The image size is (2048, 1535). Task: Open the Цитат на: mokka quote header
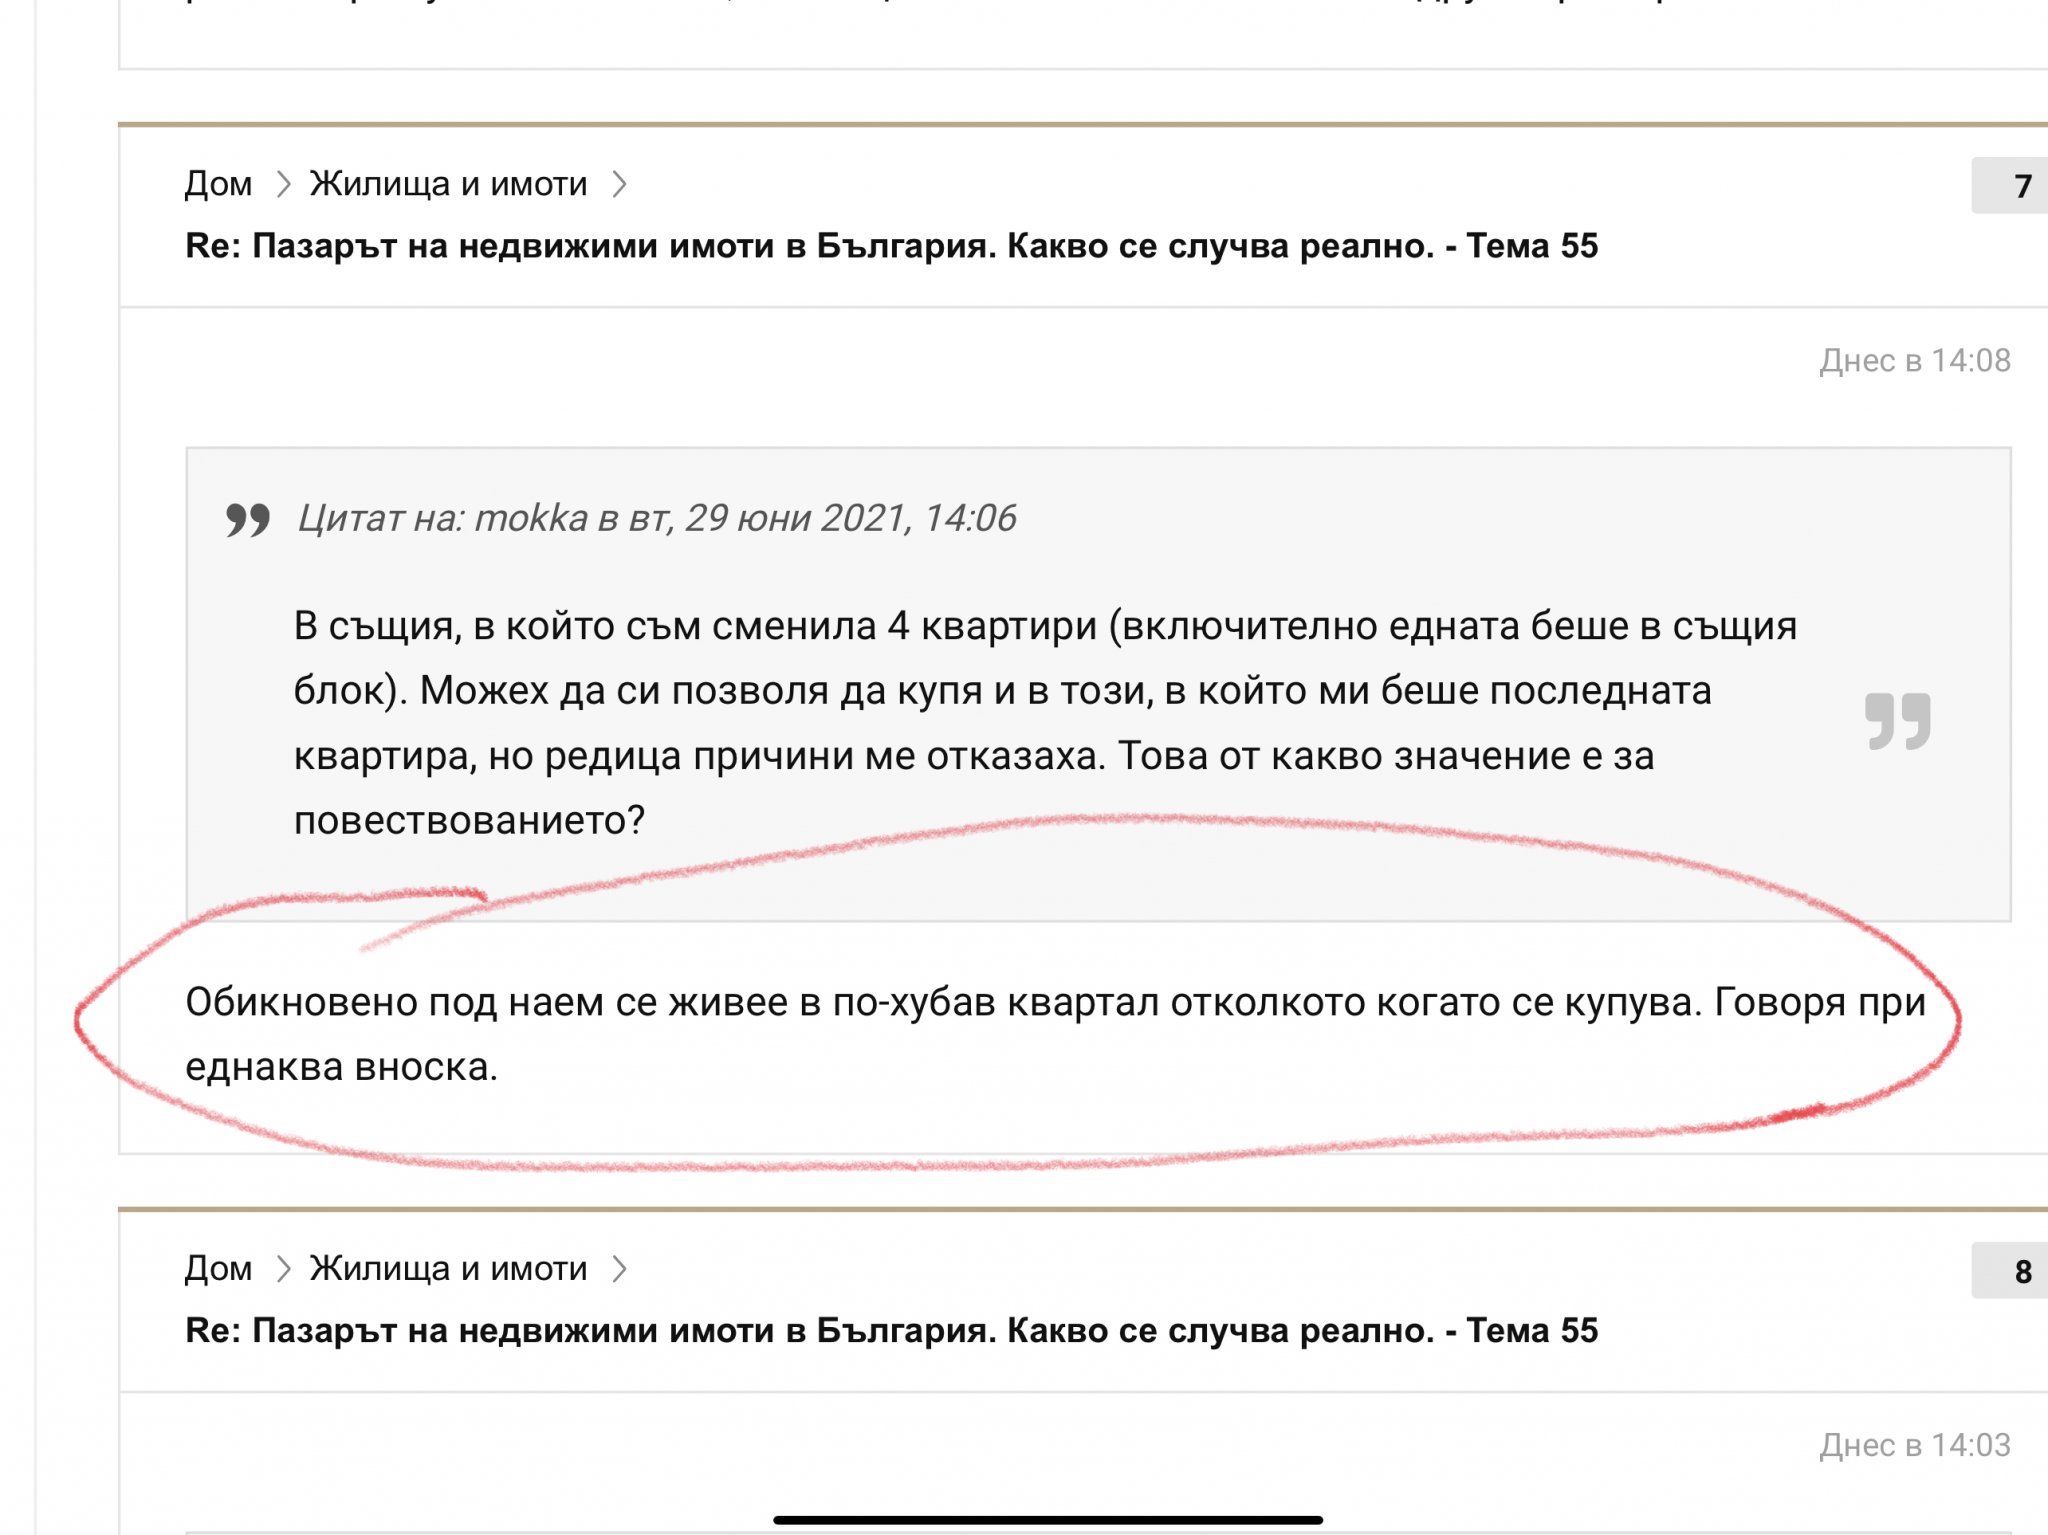pos(656,518)
